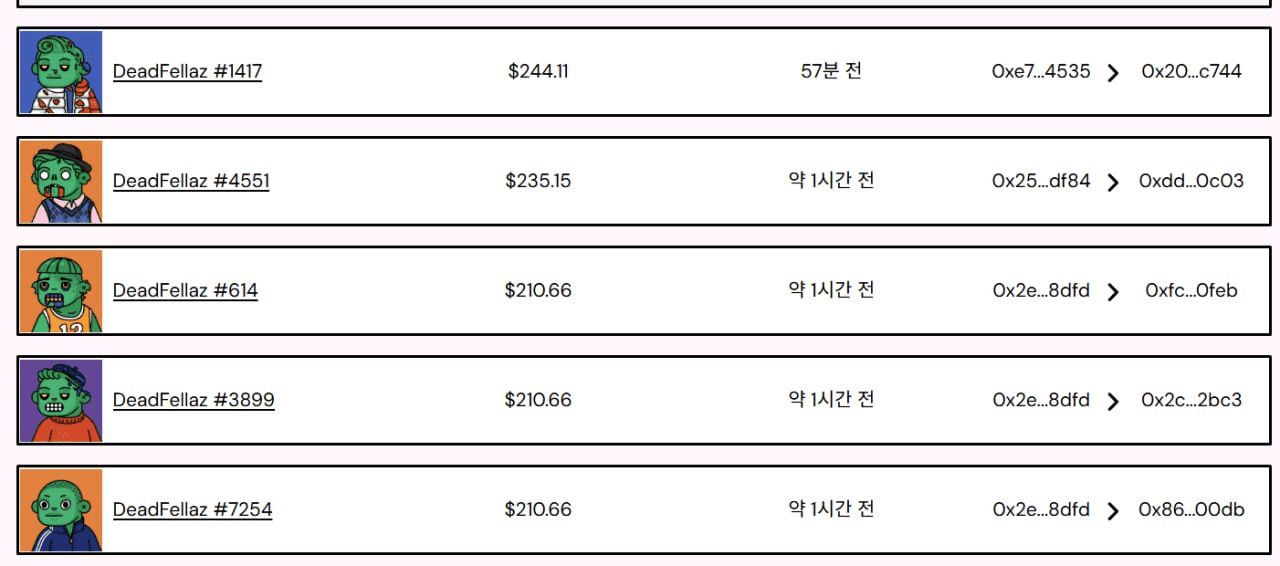Screen dimensions: 1280x566
Task: Click the DeadFellaz #614 title link
Action: [185, 291]
